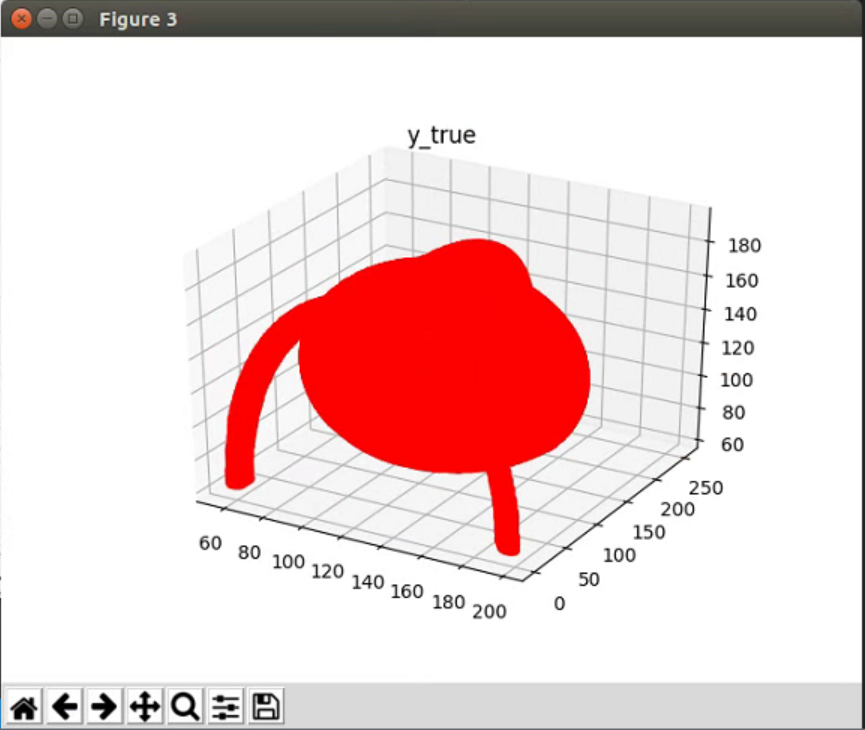Click the Forward navigation arrow icon
This screenshot has width=865, height=730.
(x=104, y=707)
